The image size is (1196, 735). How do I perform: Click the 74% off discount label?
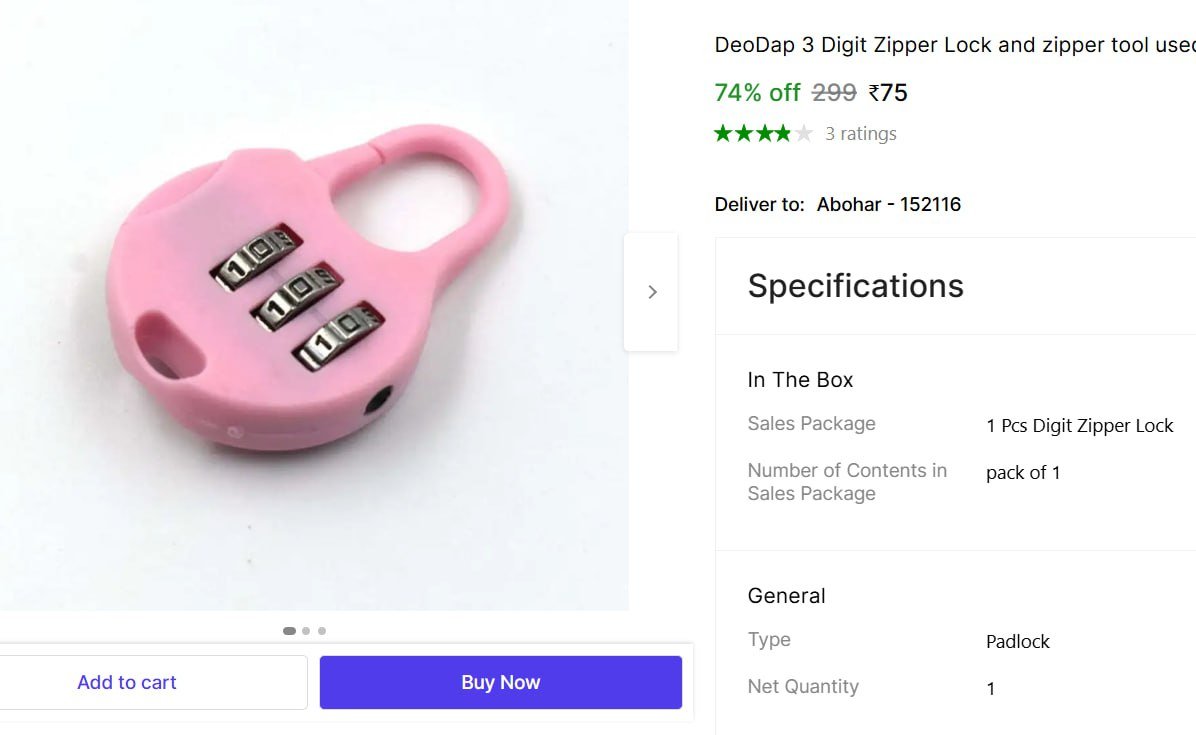[x=757, y=93]
